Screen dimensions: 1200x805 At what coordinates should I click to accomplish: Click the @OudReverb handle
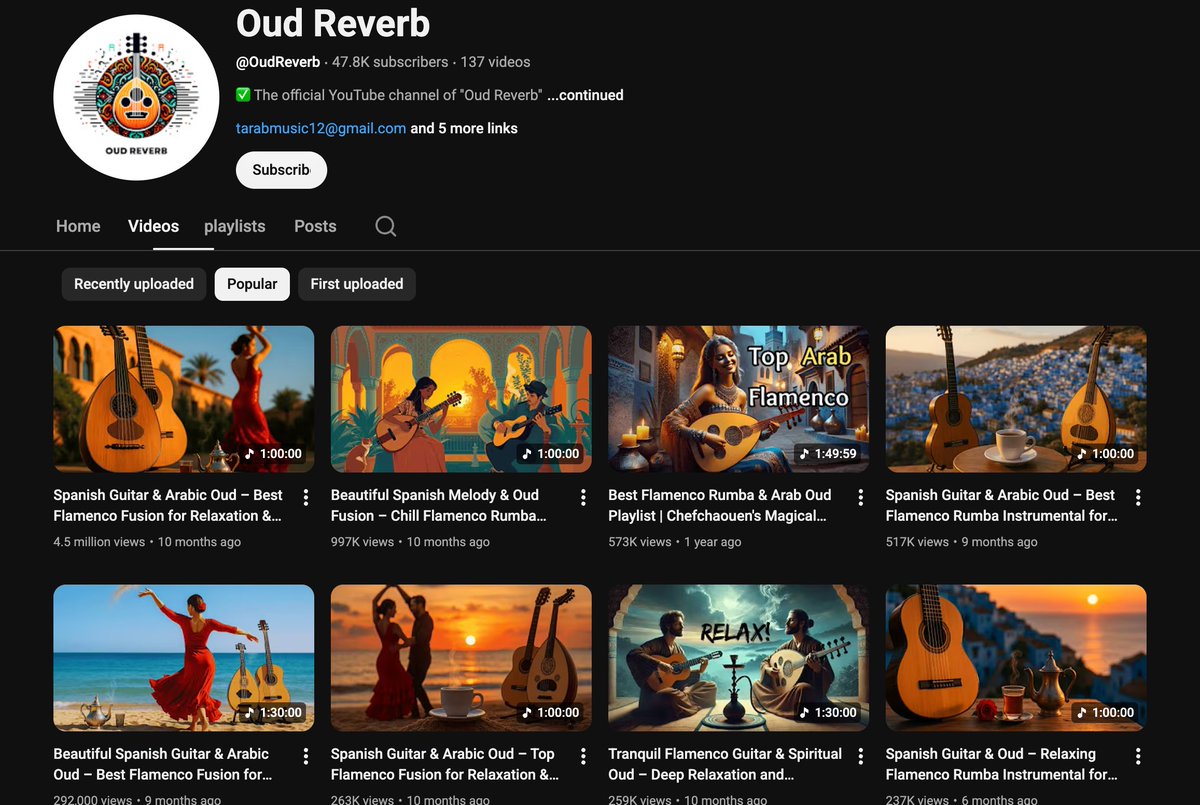tap(278, 62)
